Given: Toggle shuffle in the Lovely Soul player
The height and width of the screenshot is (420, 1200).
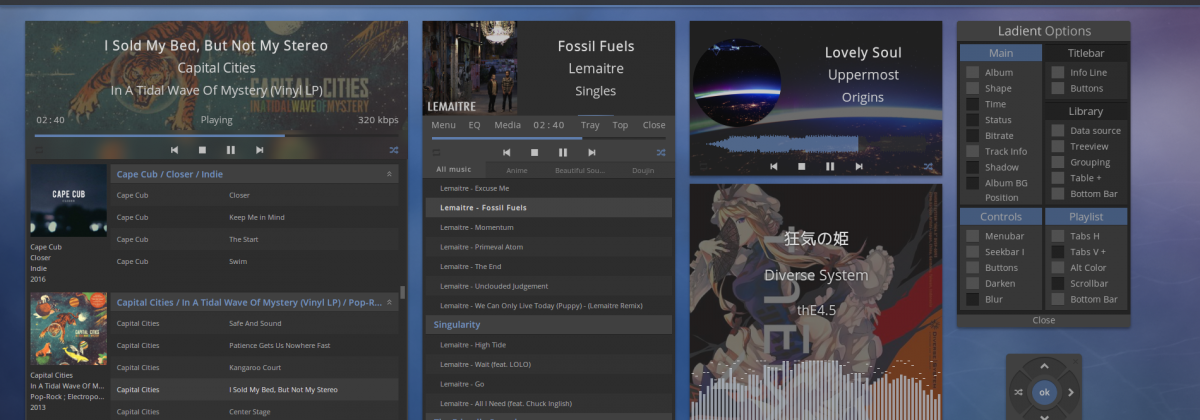Looking at the screenshot, I should tap(928, 166).
